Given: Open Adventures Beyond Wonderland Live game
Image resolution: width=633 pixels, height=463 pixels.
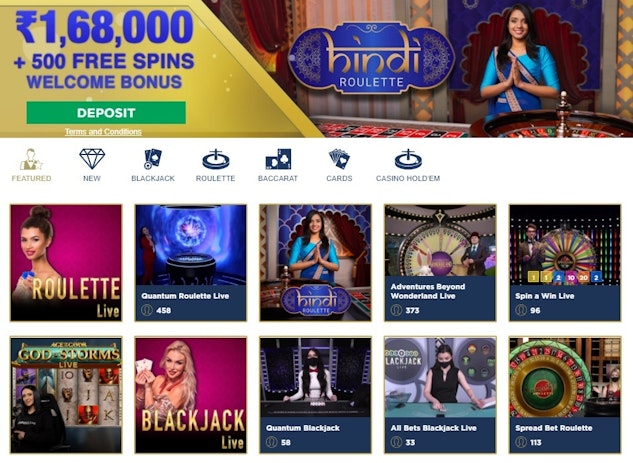Looking at the screenshot, I should pos(440,263).
